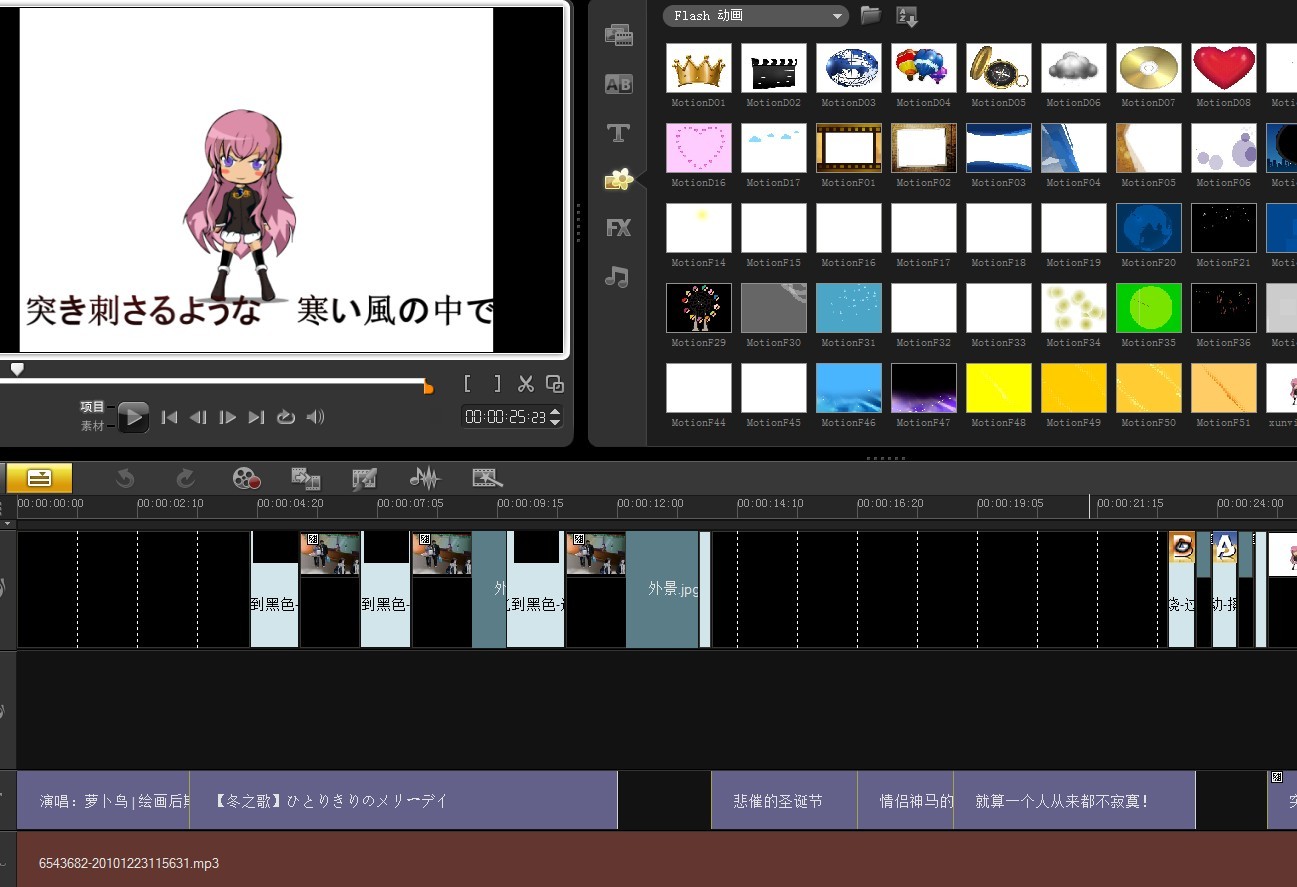The image size is (1297, 887).
Task: Open the sort library A-Z menu
Action: click(x=907, y=16)
